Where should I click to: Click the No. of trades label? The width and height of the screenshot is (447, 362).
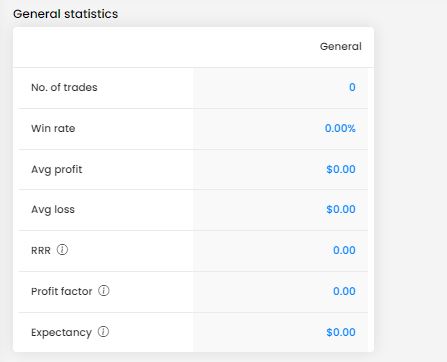point(64,87)
